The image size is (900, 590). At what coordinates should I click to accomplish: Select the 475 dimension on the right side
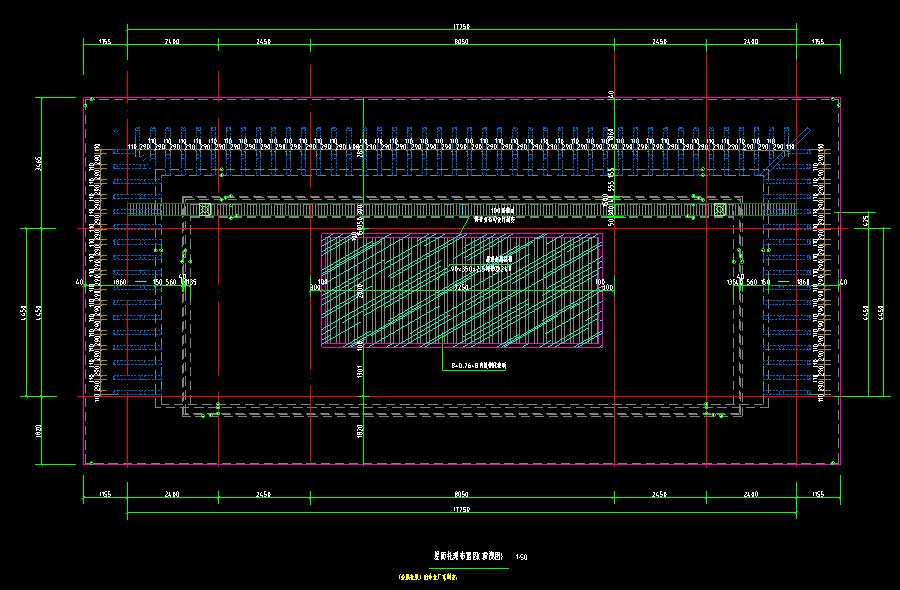pos(866,220)
